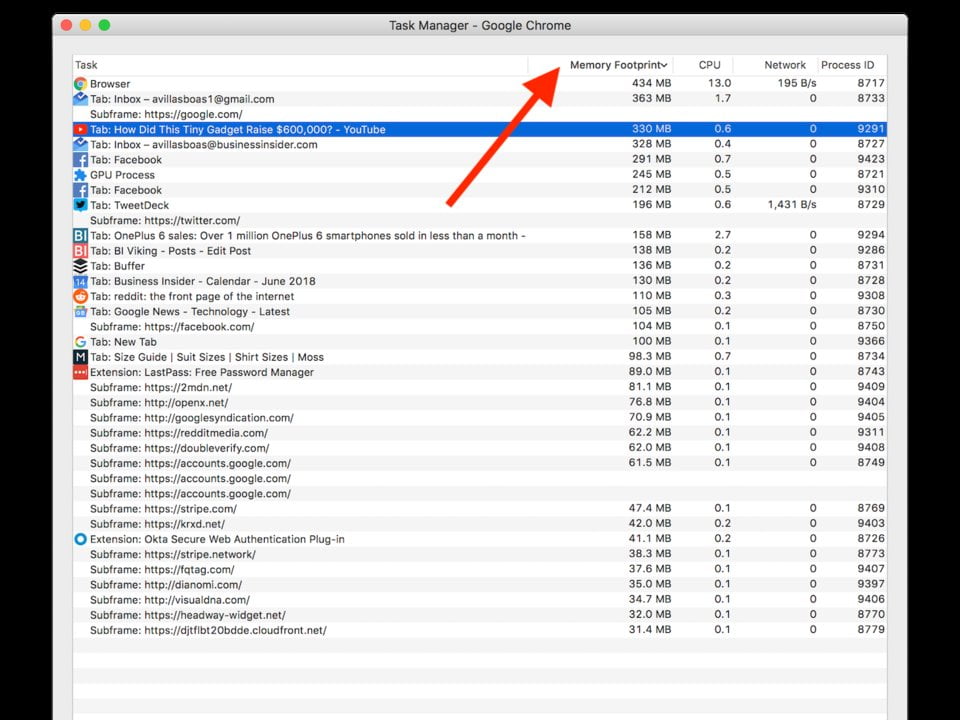Screen dimensions: 960x720
Task: Select the Subframe: http://googlesyndication.com/ row
Action: point(479,418)
